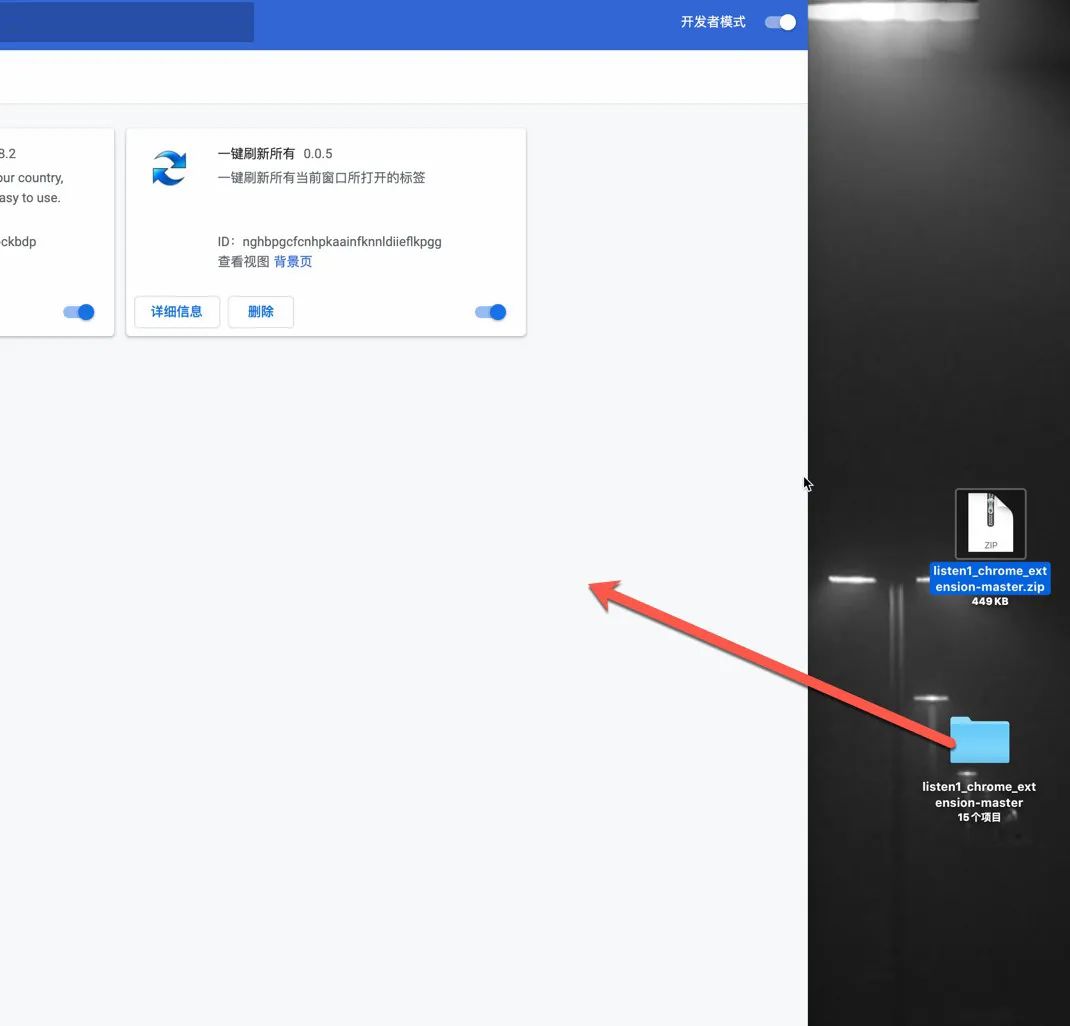Click the 15 个项目 folder count label

pyautogui.click(x=979, y=817)
